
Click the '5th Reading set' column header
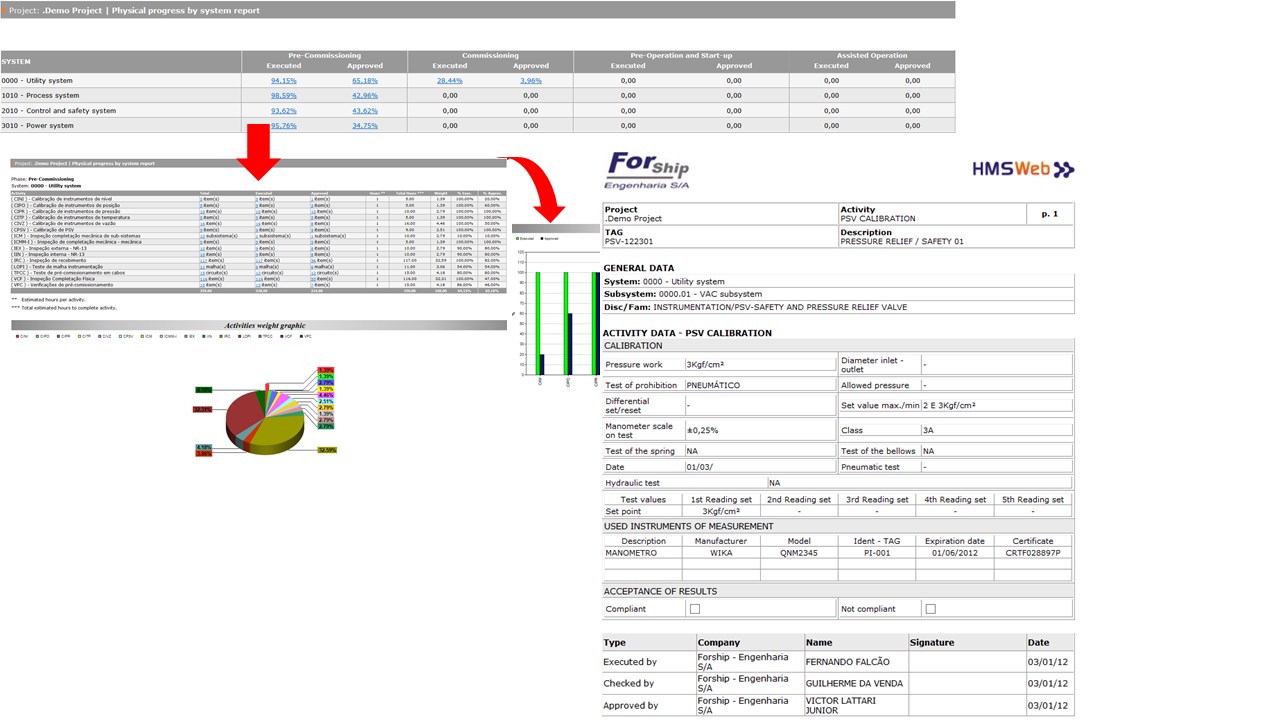point(1034,499)
